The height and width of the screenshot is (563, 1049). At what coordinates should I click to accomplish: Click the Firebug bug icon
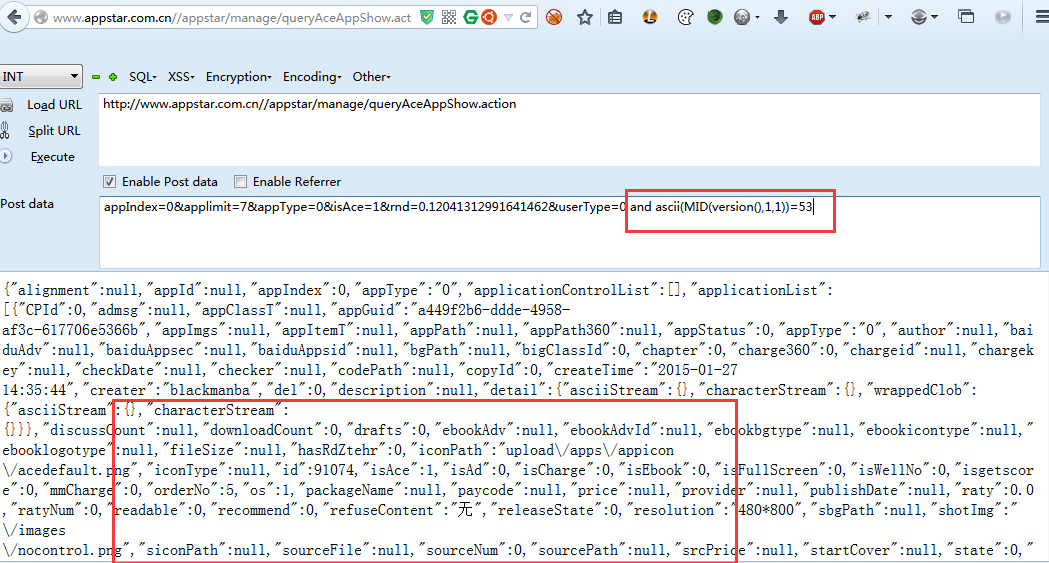pos(863,17)
